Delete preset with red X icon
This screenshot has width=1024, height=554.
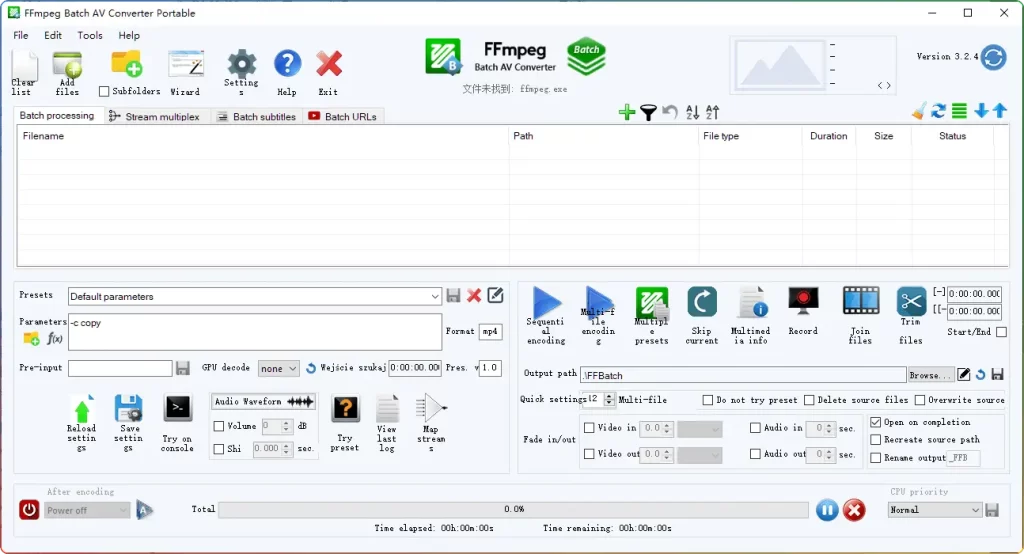[474, 295]
